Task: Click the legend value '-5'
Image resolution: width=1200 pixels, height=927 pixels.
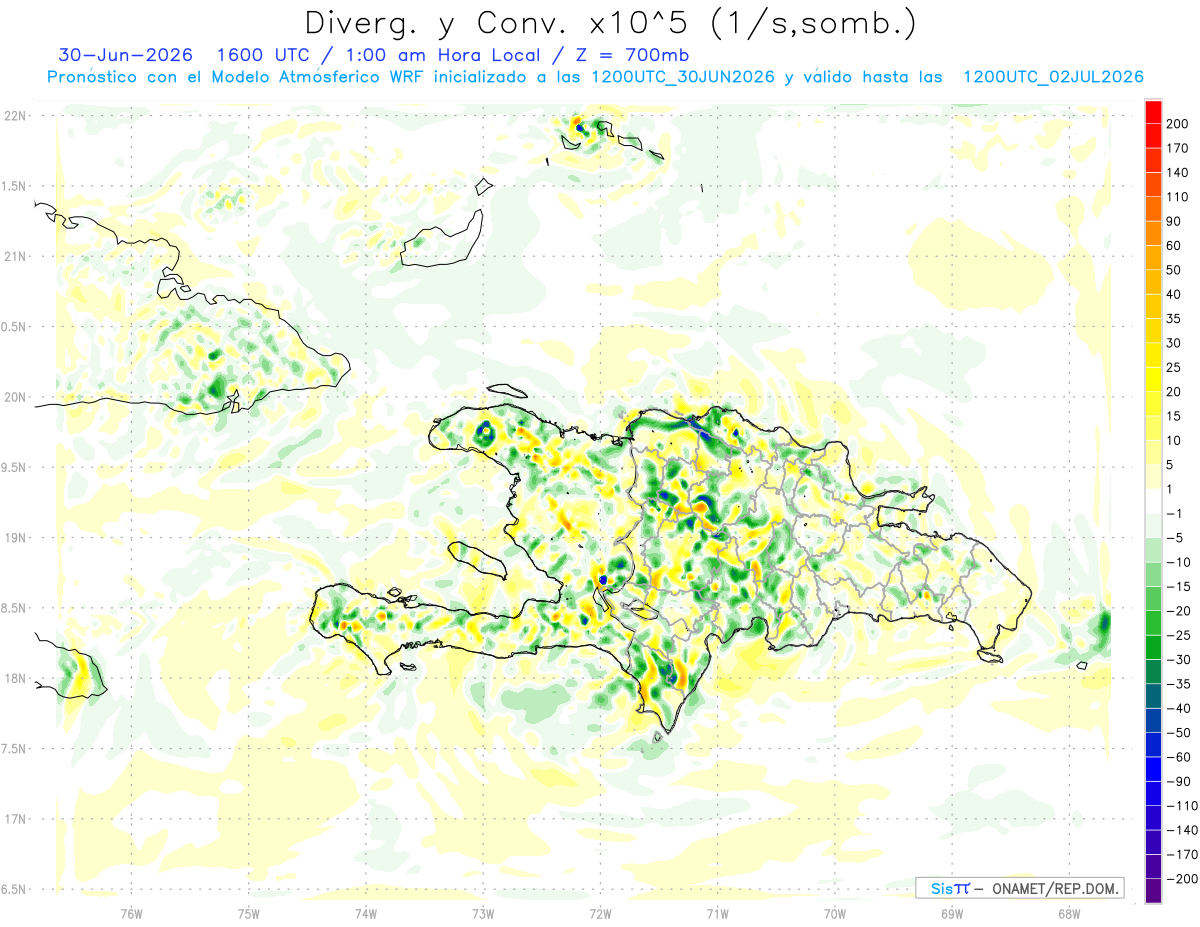Action: (x=1176, y=538)
